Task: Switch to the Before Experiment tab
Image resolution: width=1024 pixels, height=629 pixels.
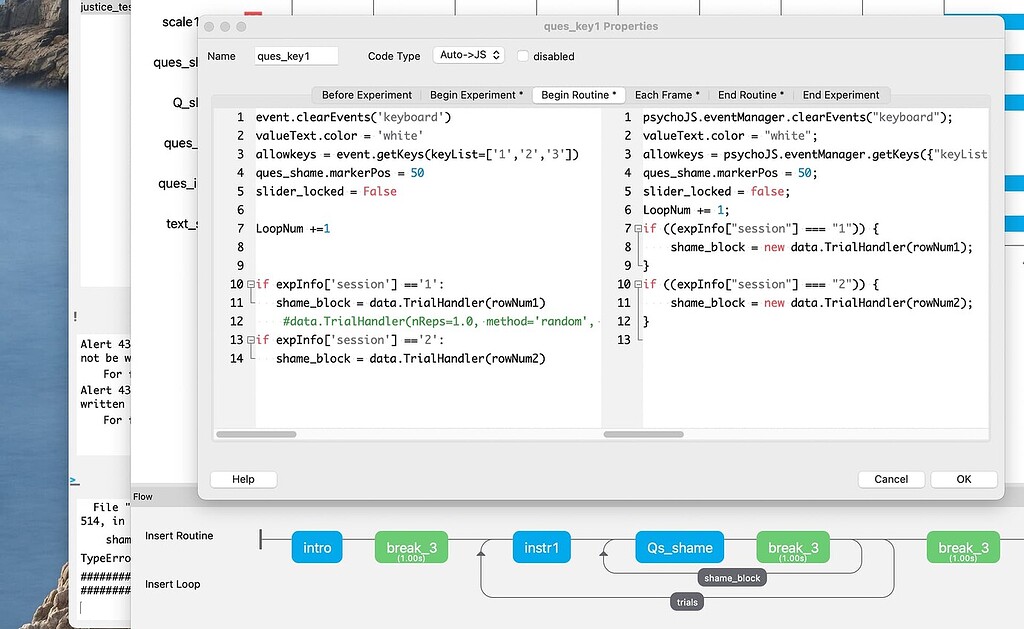Action: tap(365, 95)
